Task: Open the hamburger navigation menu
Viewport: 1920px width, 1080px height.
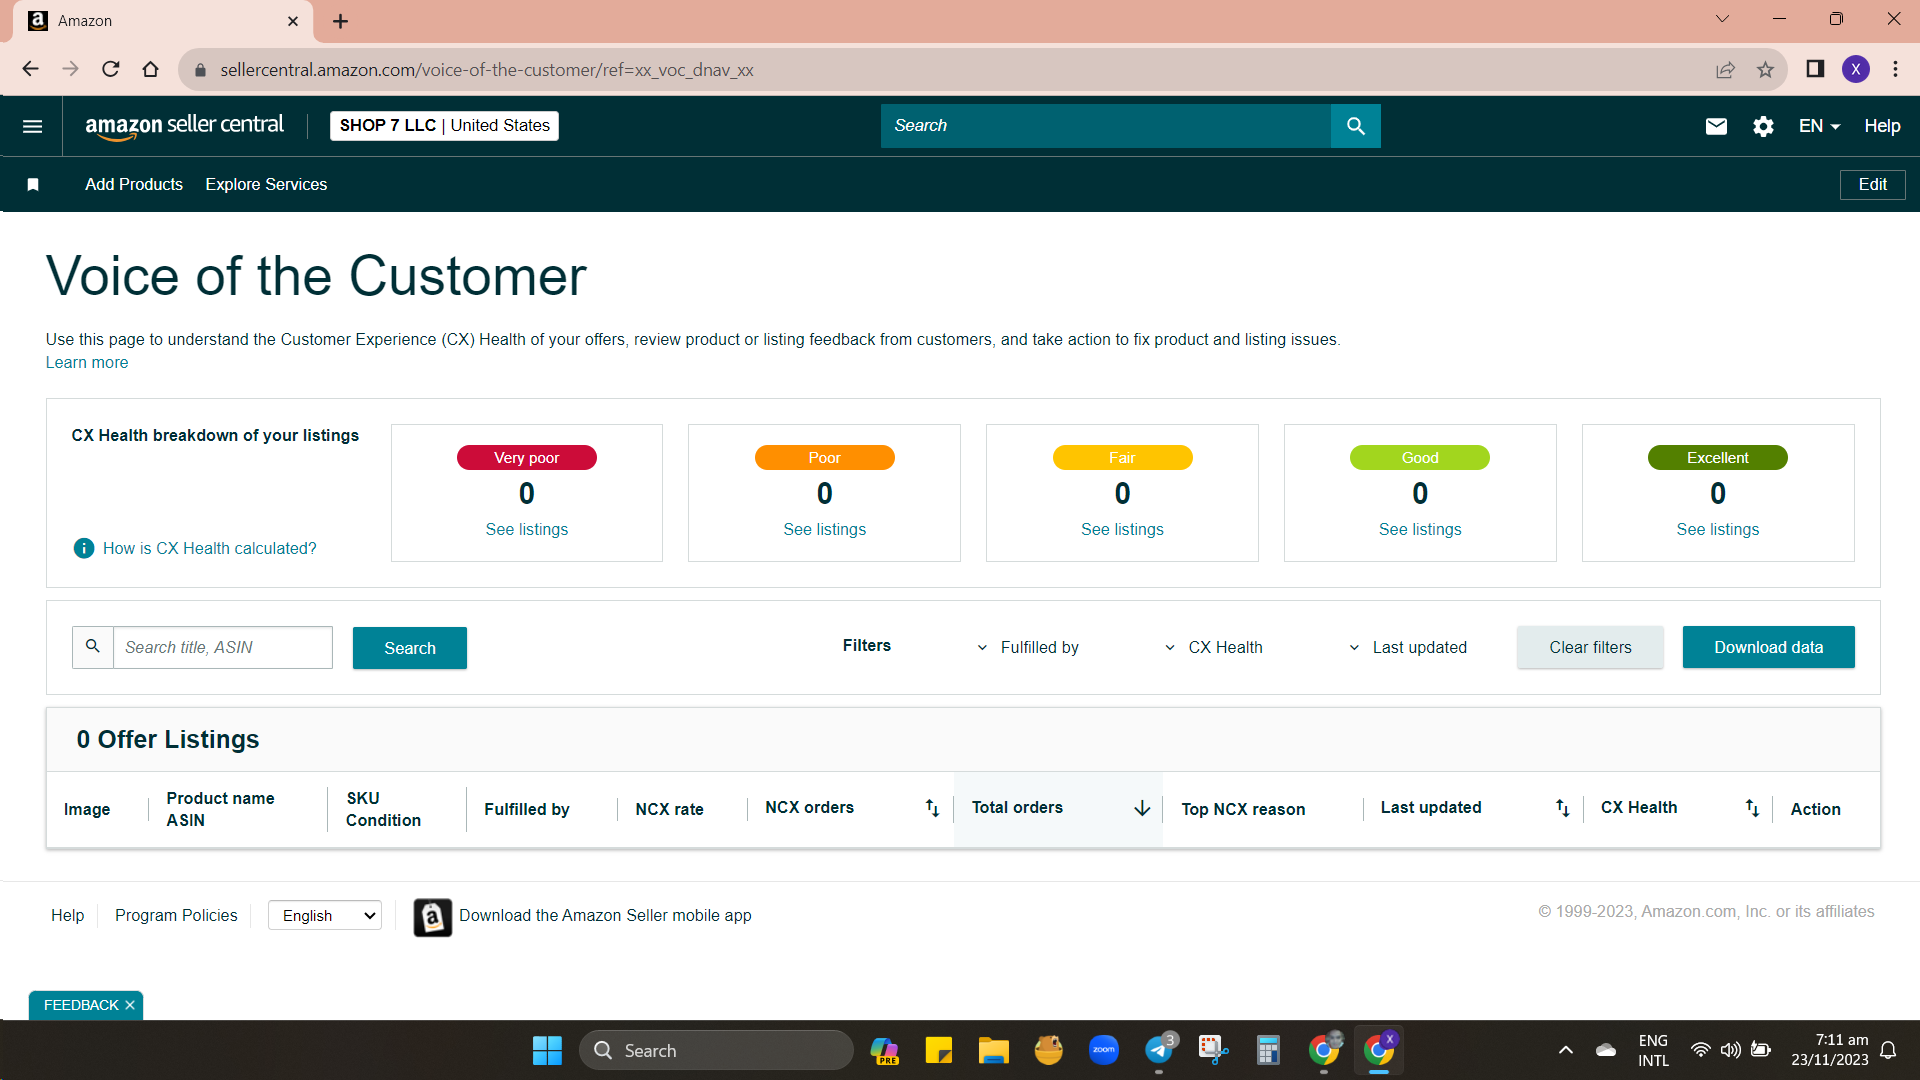Action: [32, 126]
